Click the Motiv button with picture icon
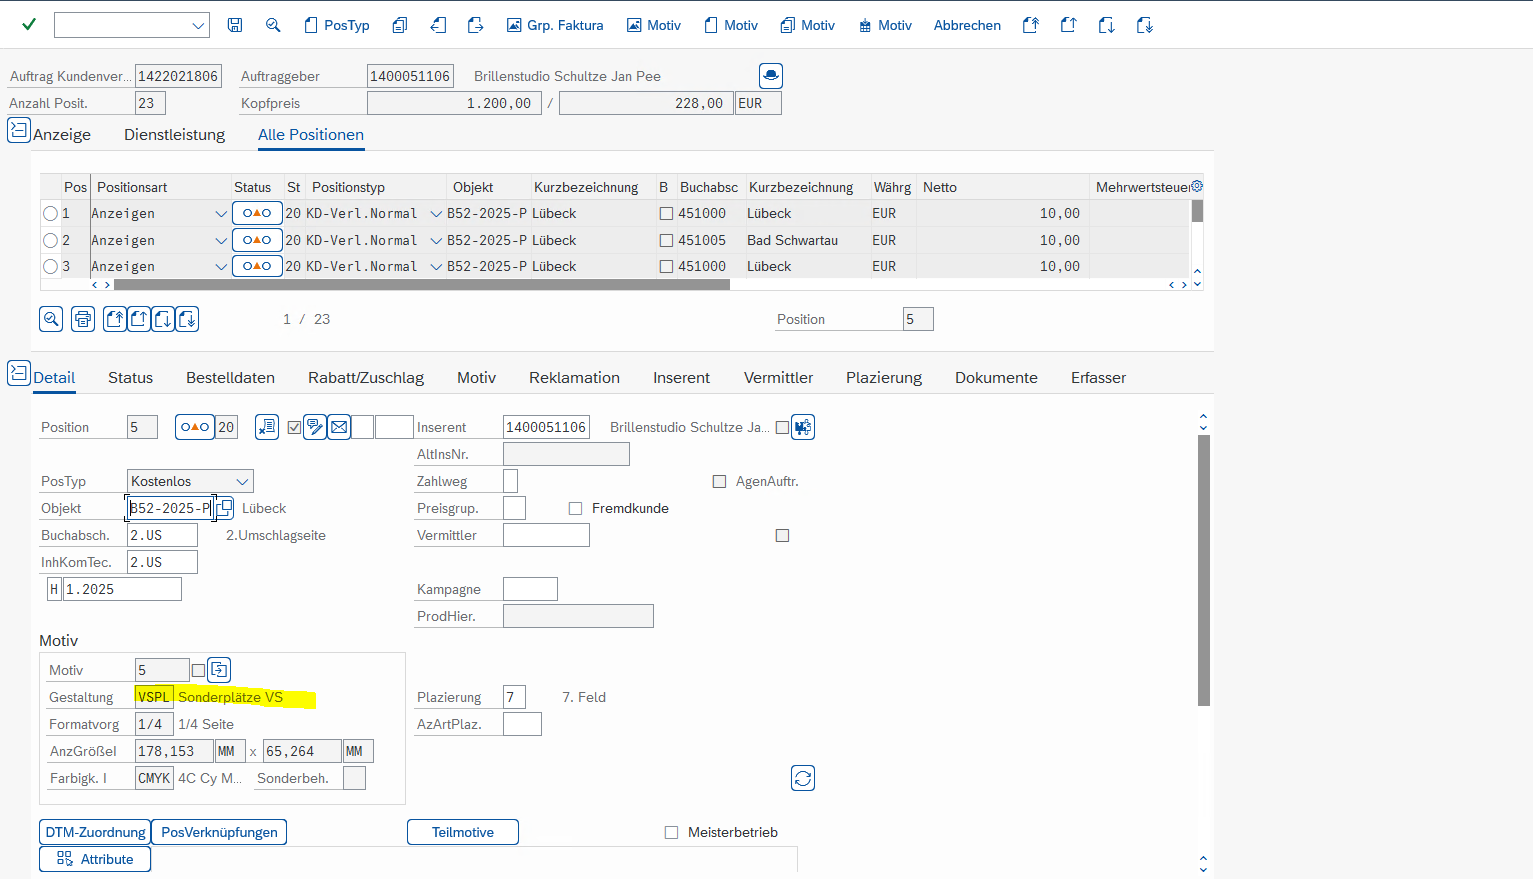Image resolution: width=1533 pixels, height=879 pixels. click(654, 25)
